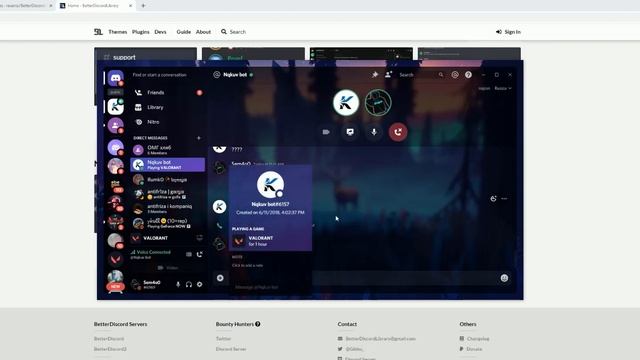640x360 pixels.
Task: Open the BetterDiscord2 server link
Action: coord(110,349)
